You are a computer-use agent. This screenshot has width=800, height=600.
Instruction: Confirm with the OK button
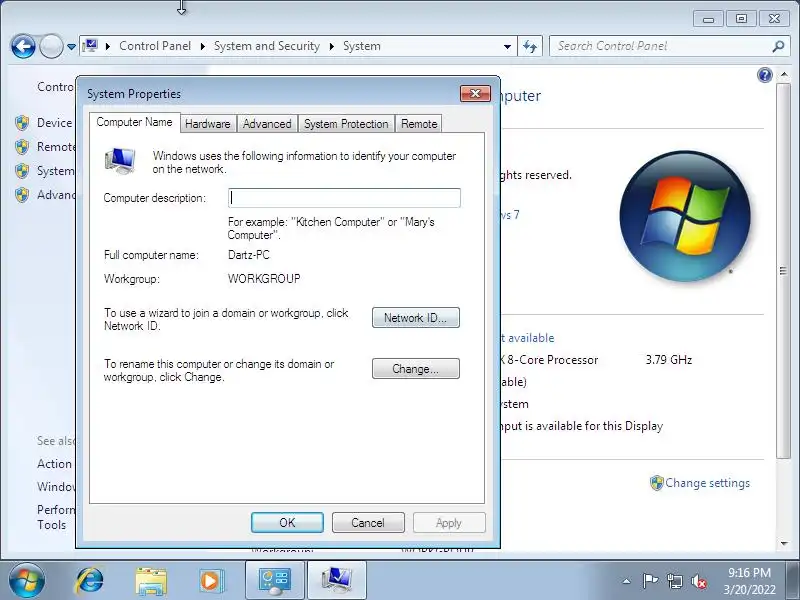pos(287,523)
